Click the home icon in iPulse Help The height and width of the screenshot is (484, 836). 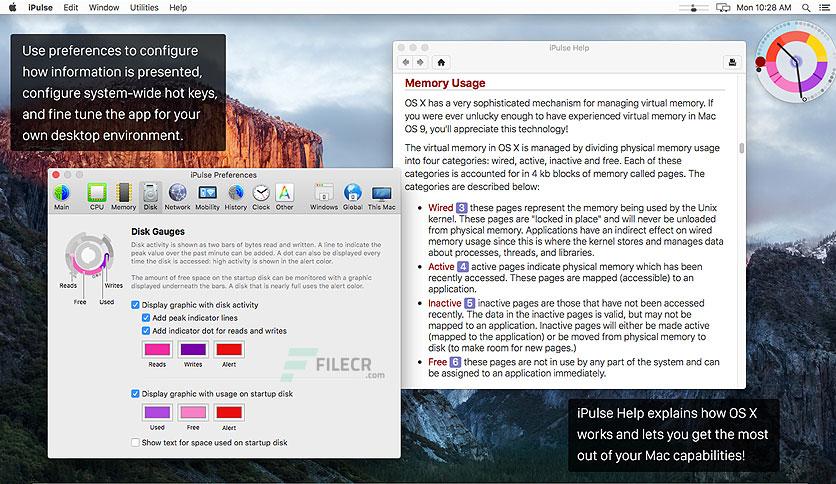pos(441,62)
